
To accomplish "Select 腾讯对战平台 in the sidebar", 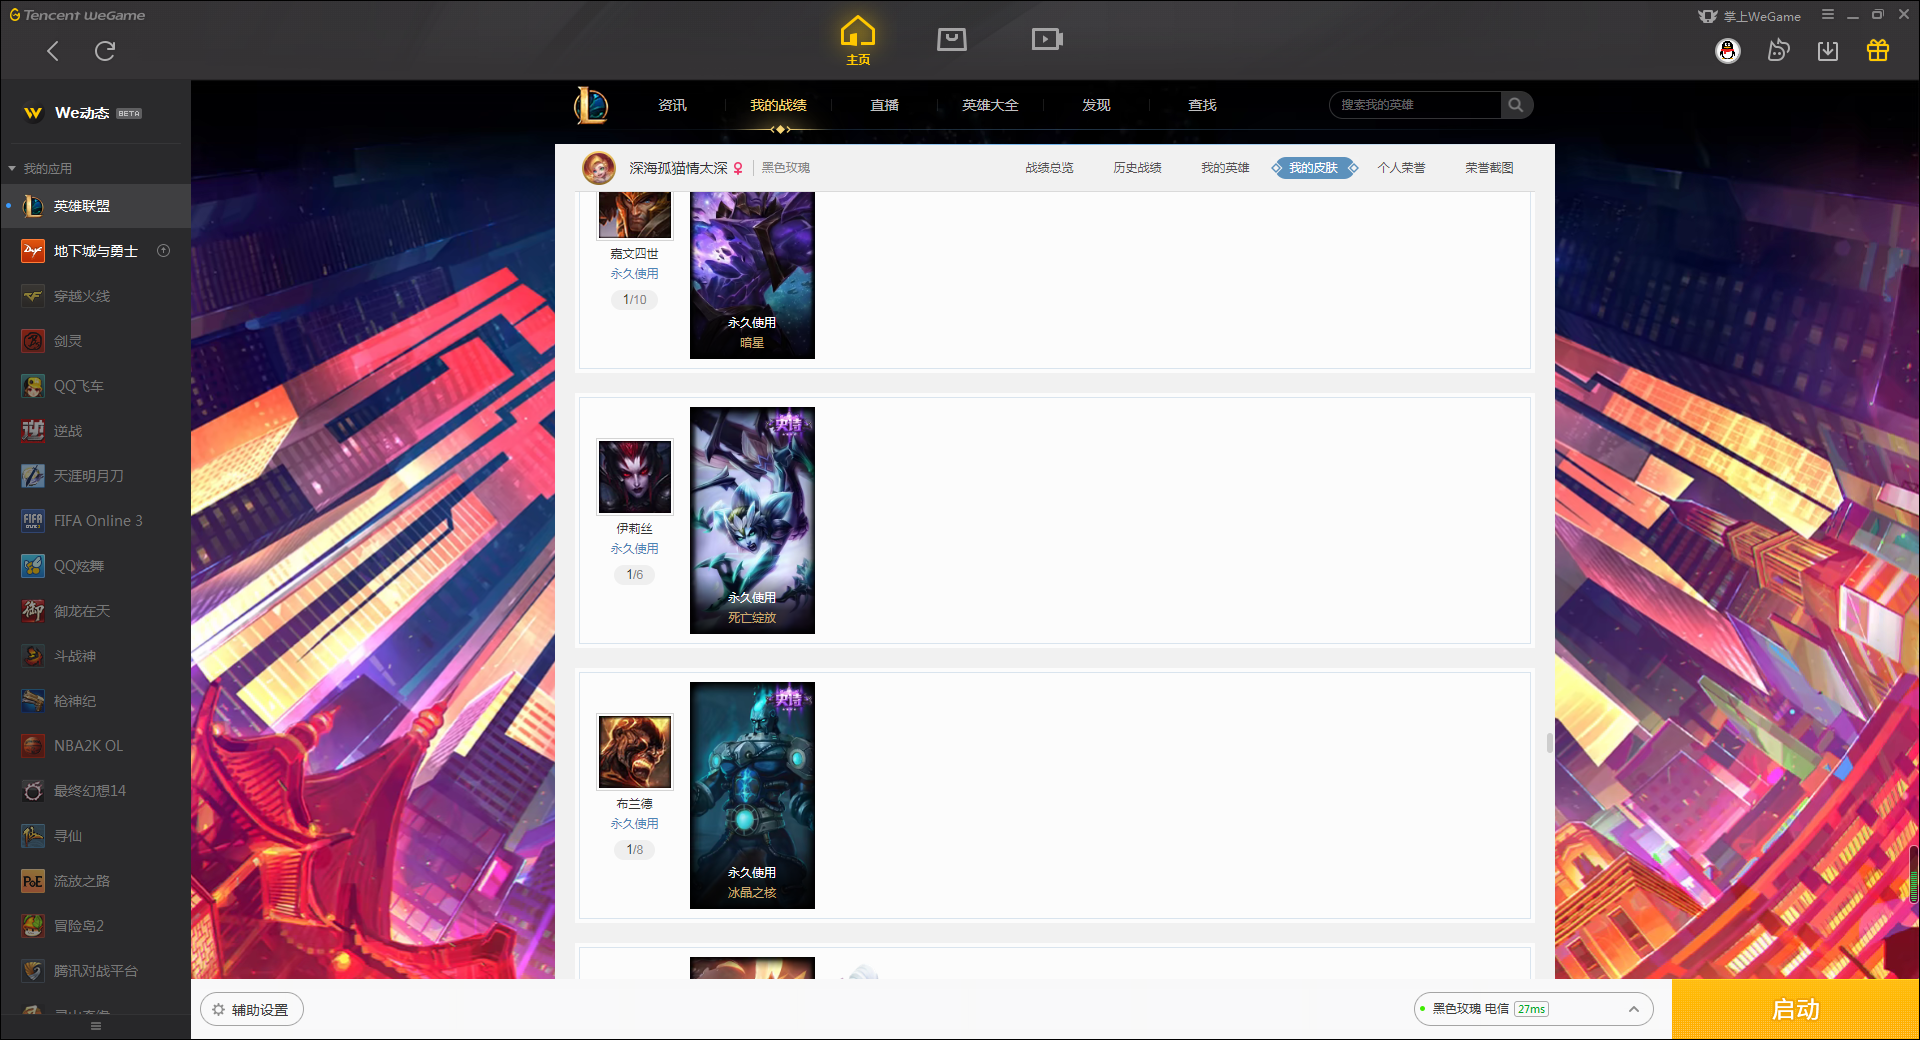I will click(x=95, y=971).
